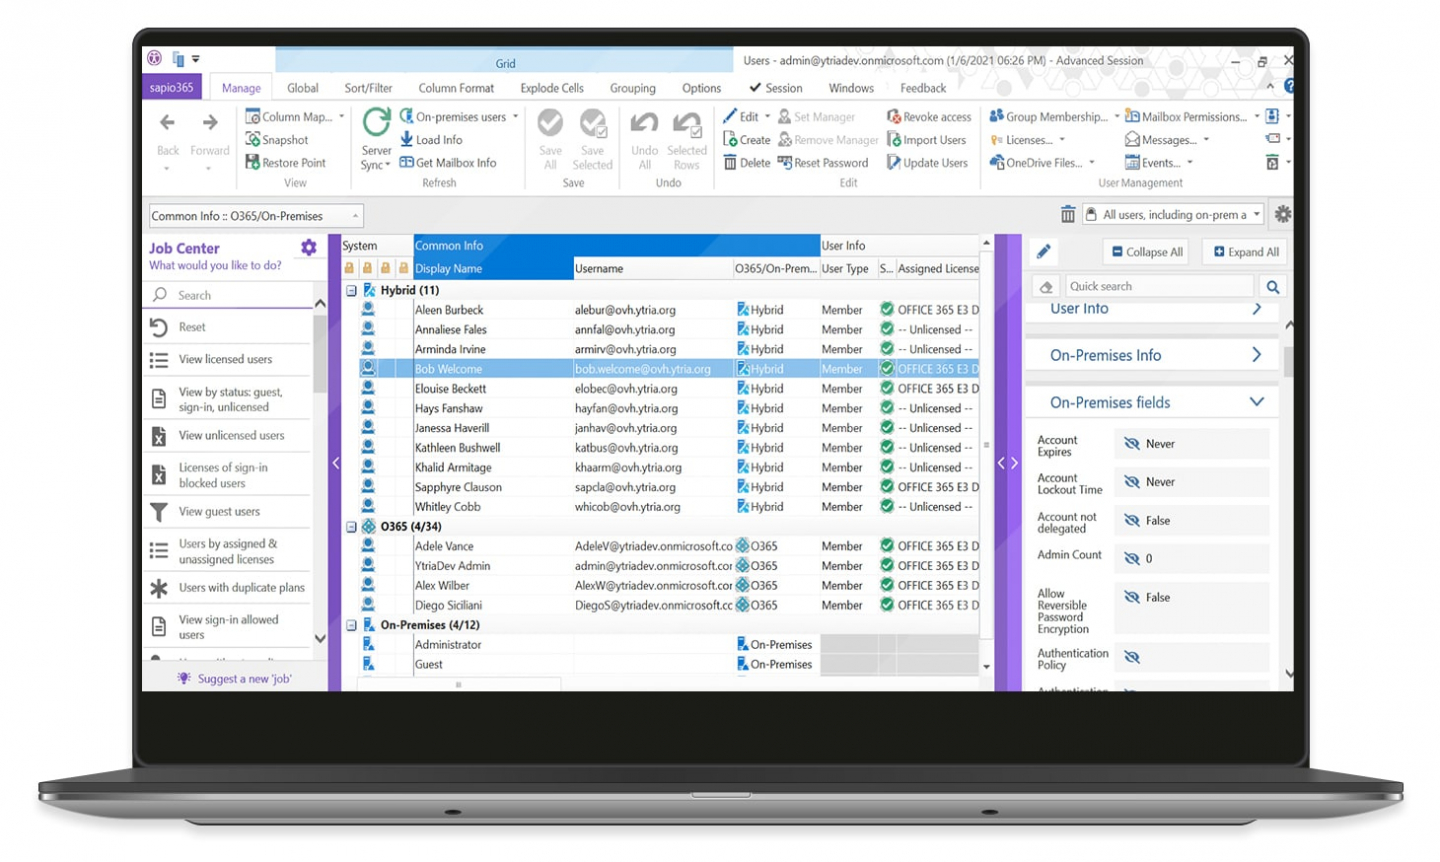Click Revoke access
This screenshot has height=862, width=1440.
929,117
